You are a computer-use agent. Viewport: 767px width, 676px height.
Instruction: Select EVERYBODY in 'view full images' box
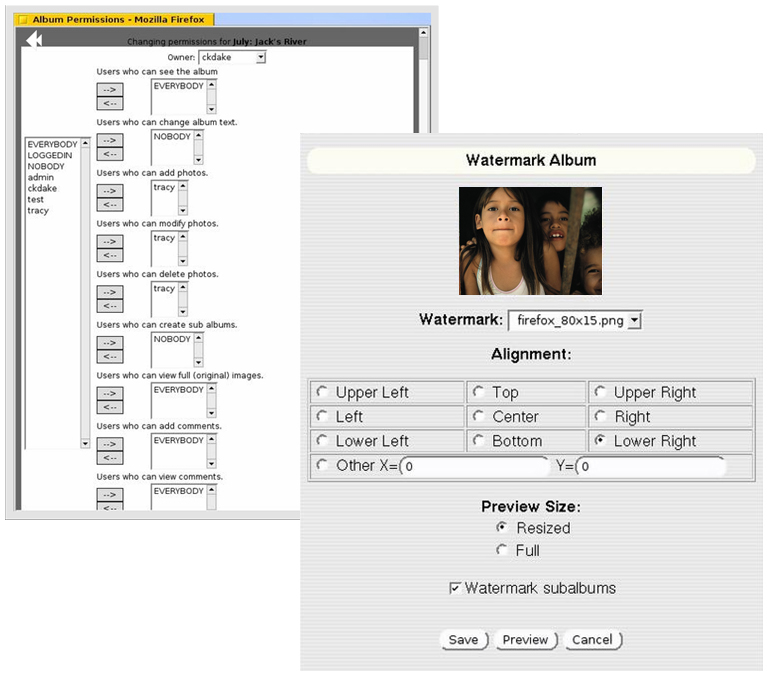179,390
